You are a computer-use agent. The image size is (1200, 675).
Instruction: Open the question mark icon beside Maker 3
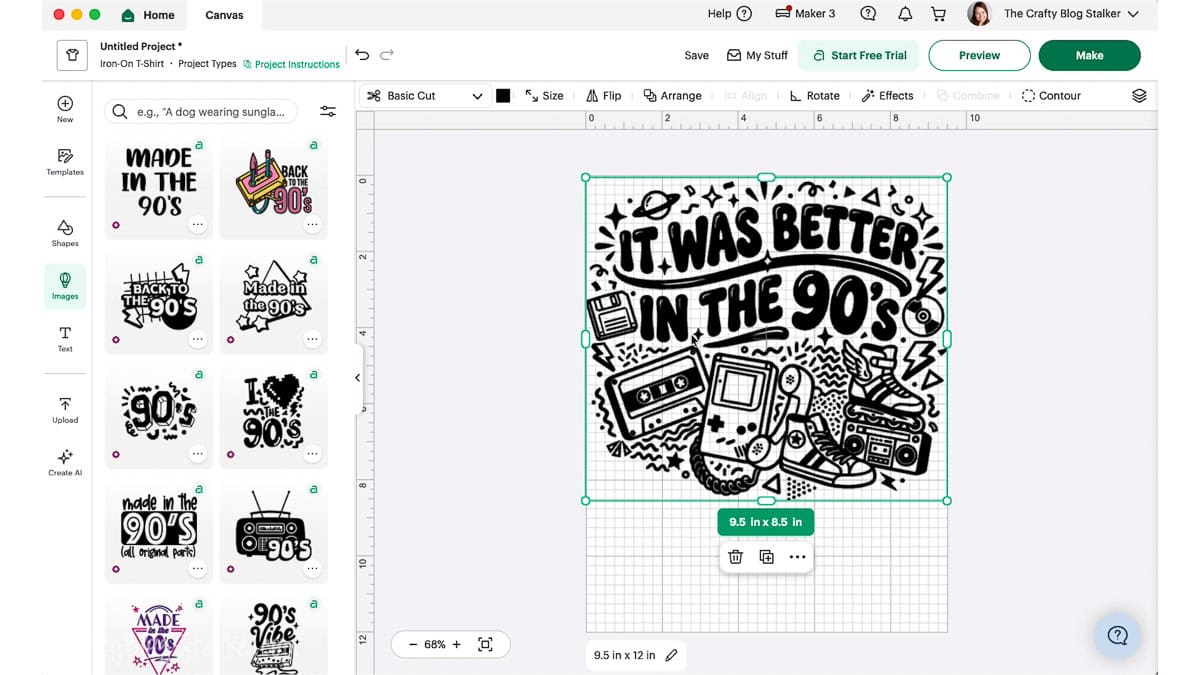click(868, 14)
